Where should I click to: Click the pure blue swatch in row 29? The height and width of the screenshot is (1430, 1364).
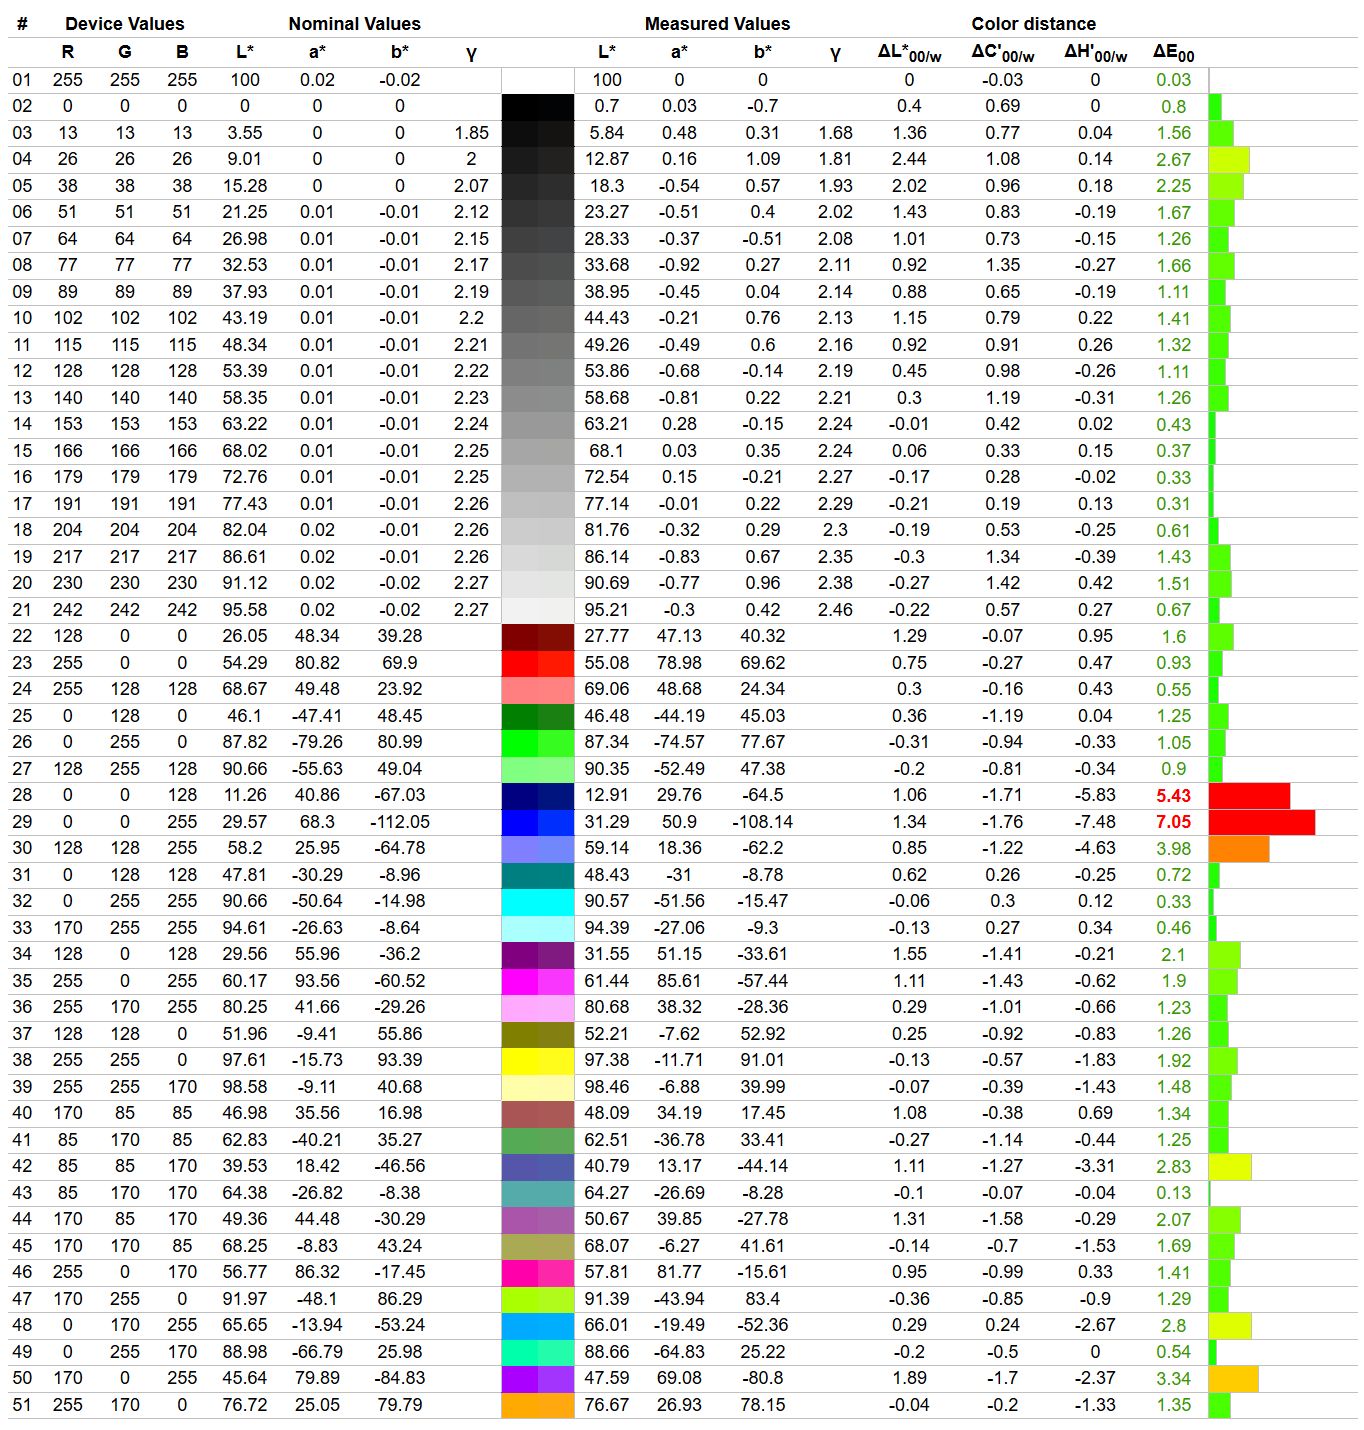pos(538,822)
